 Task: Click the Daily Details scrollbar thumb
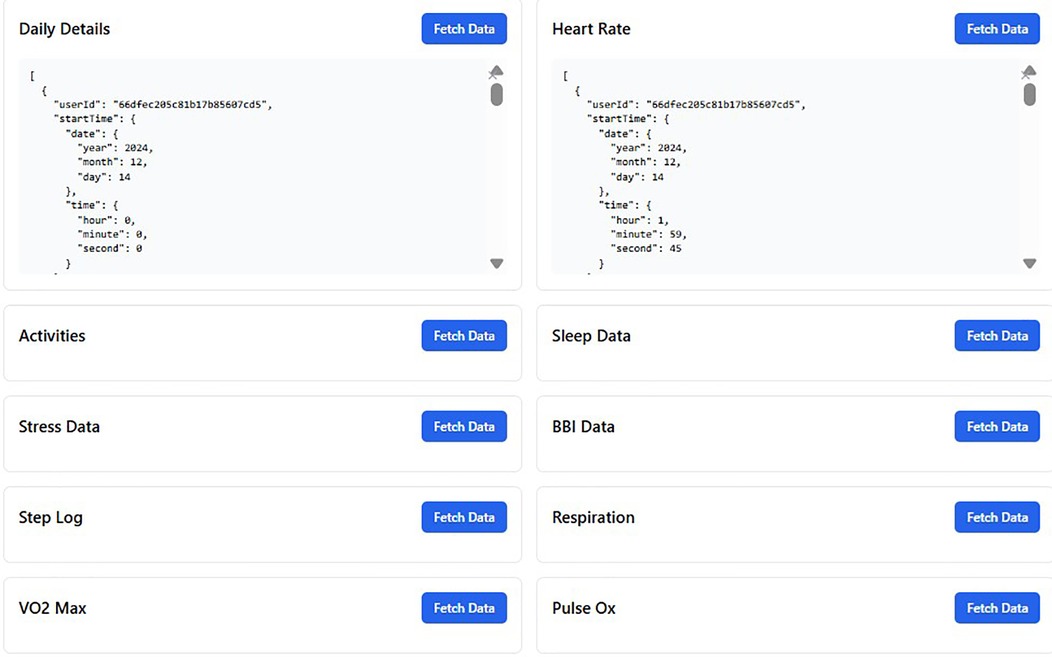pos(497,94)
